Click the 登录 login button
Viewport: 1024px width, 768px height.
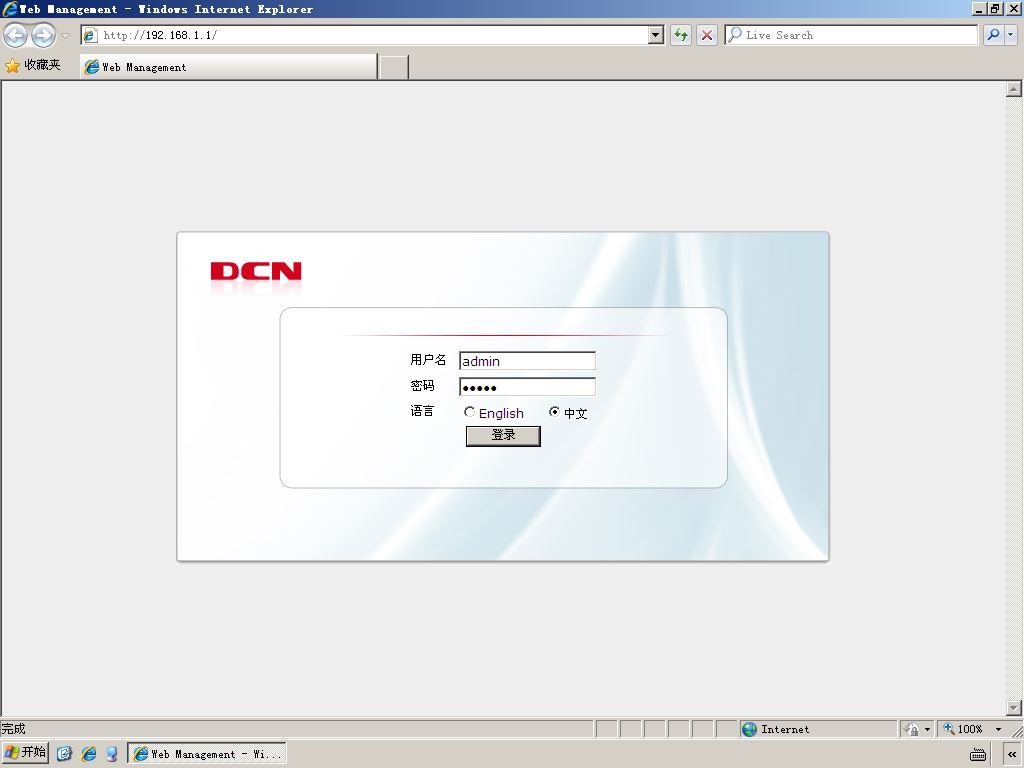(x=503, y=436)
